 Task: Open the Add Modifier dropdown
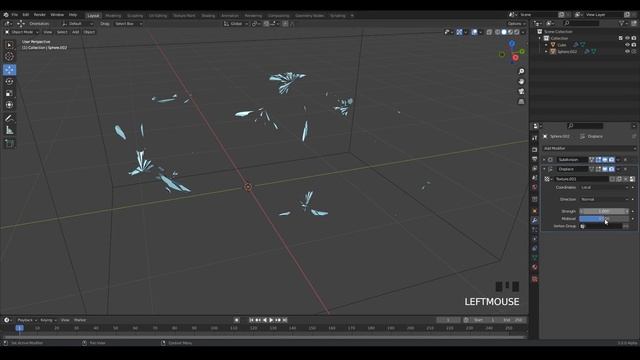click(589, 149)
